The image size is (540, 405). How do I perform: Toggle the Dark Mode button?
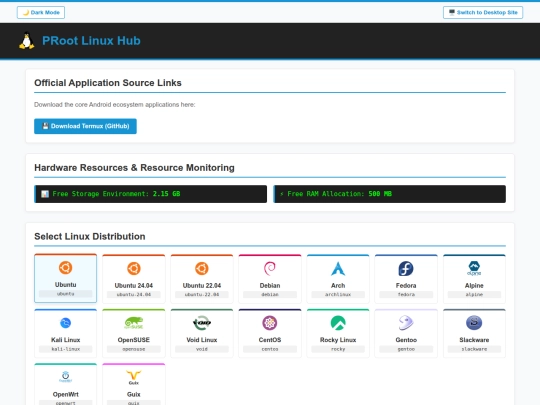(41, 12)
